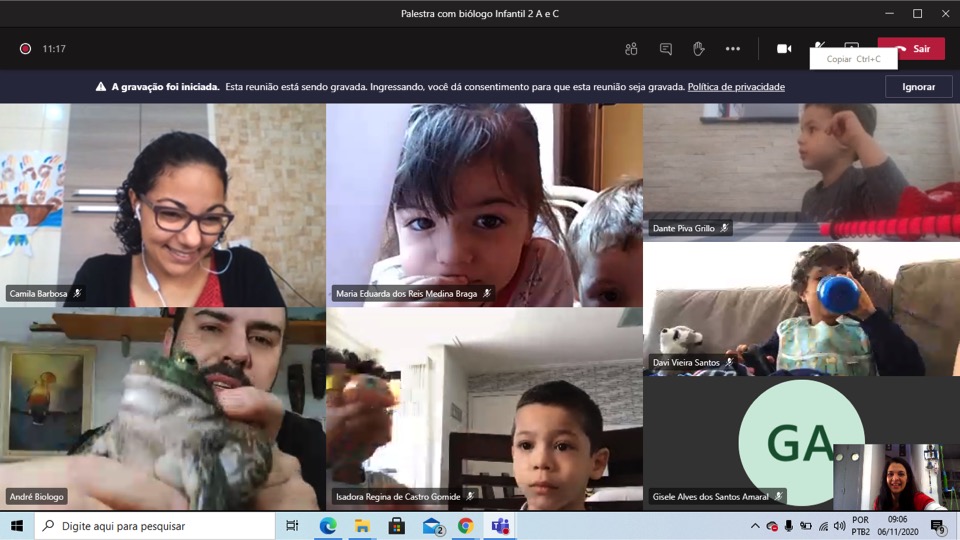Image resolution: width=960 pixels, height=540 pixels.
Task: Open the Política de privacidade link
Action: [x=736, y=87]
